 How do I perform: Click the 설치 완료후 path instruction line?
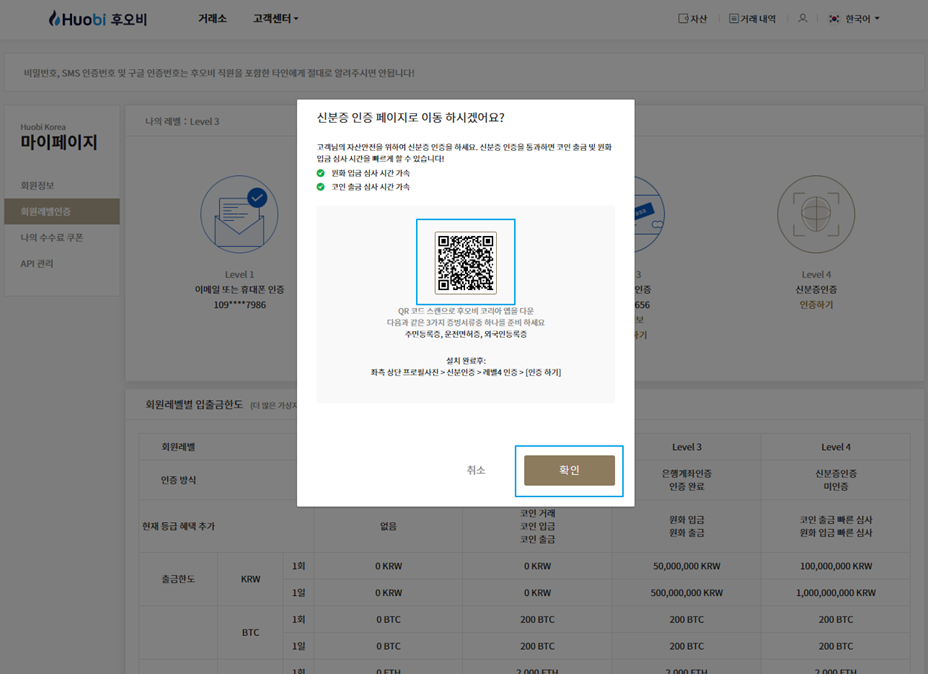click(x=466, y=372)
